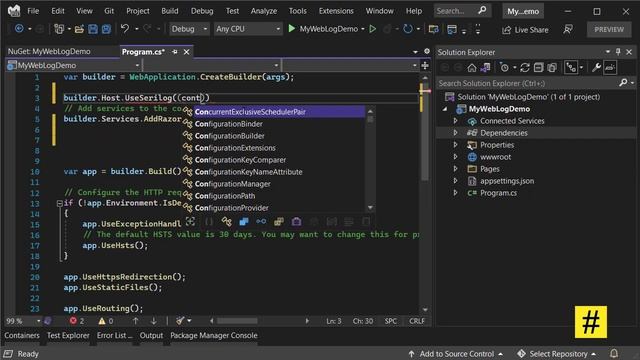Image resolution: width=640 pixels, height=360 pixels.
Task: Open the Git menu
Action: (x=109, y=11)
